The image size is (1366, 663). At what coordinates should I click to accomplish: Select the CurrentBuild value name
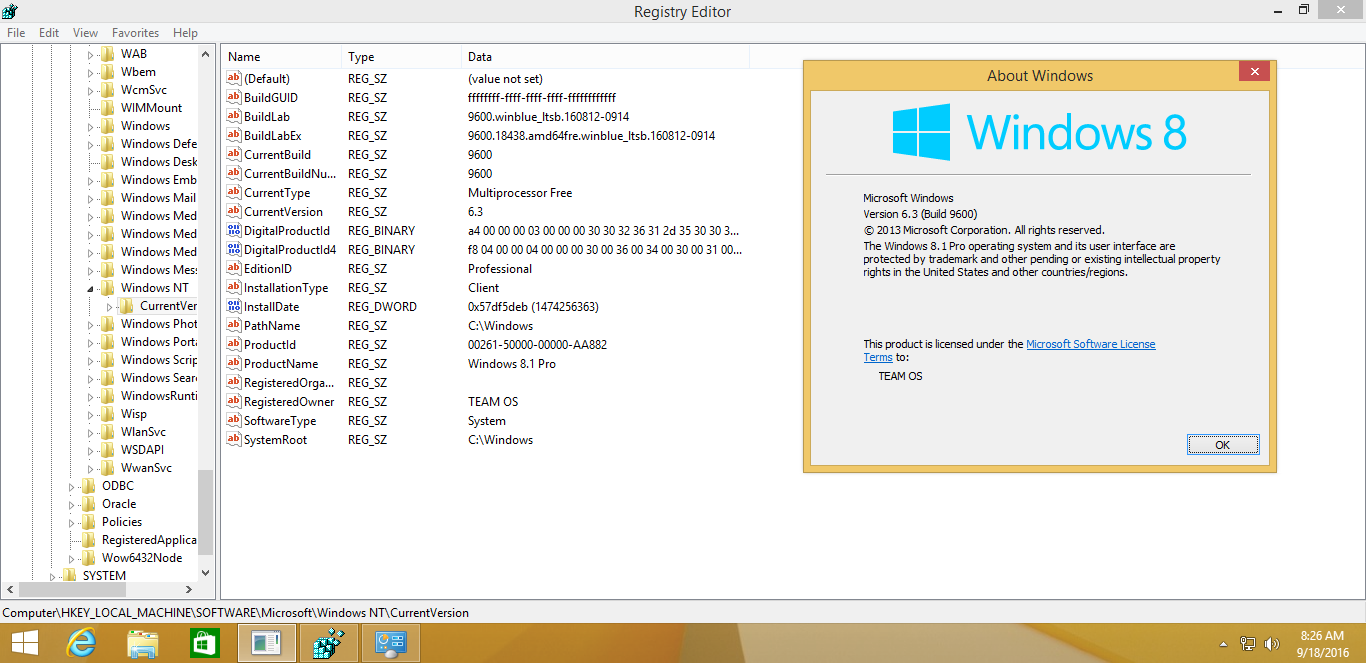point(277,155)
